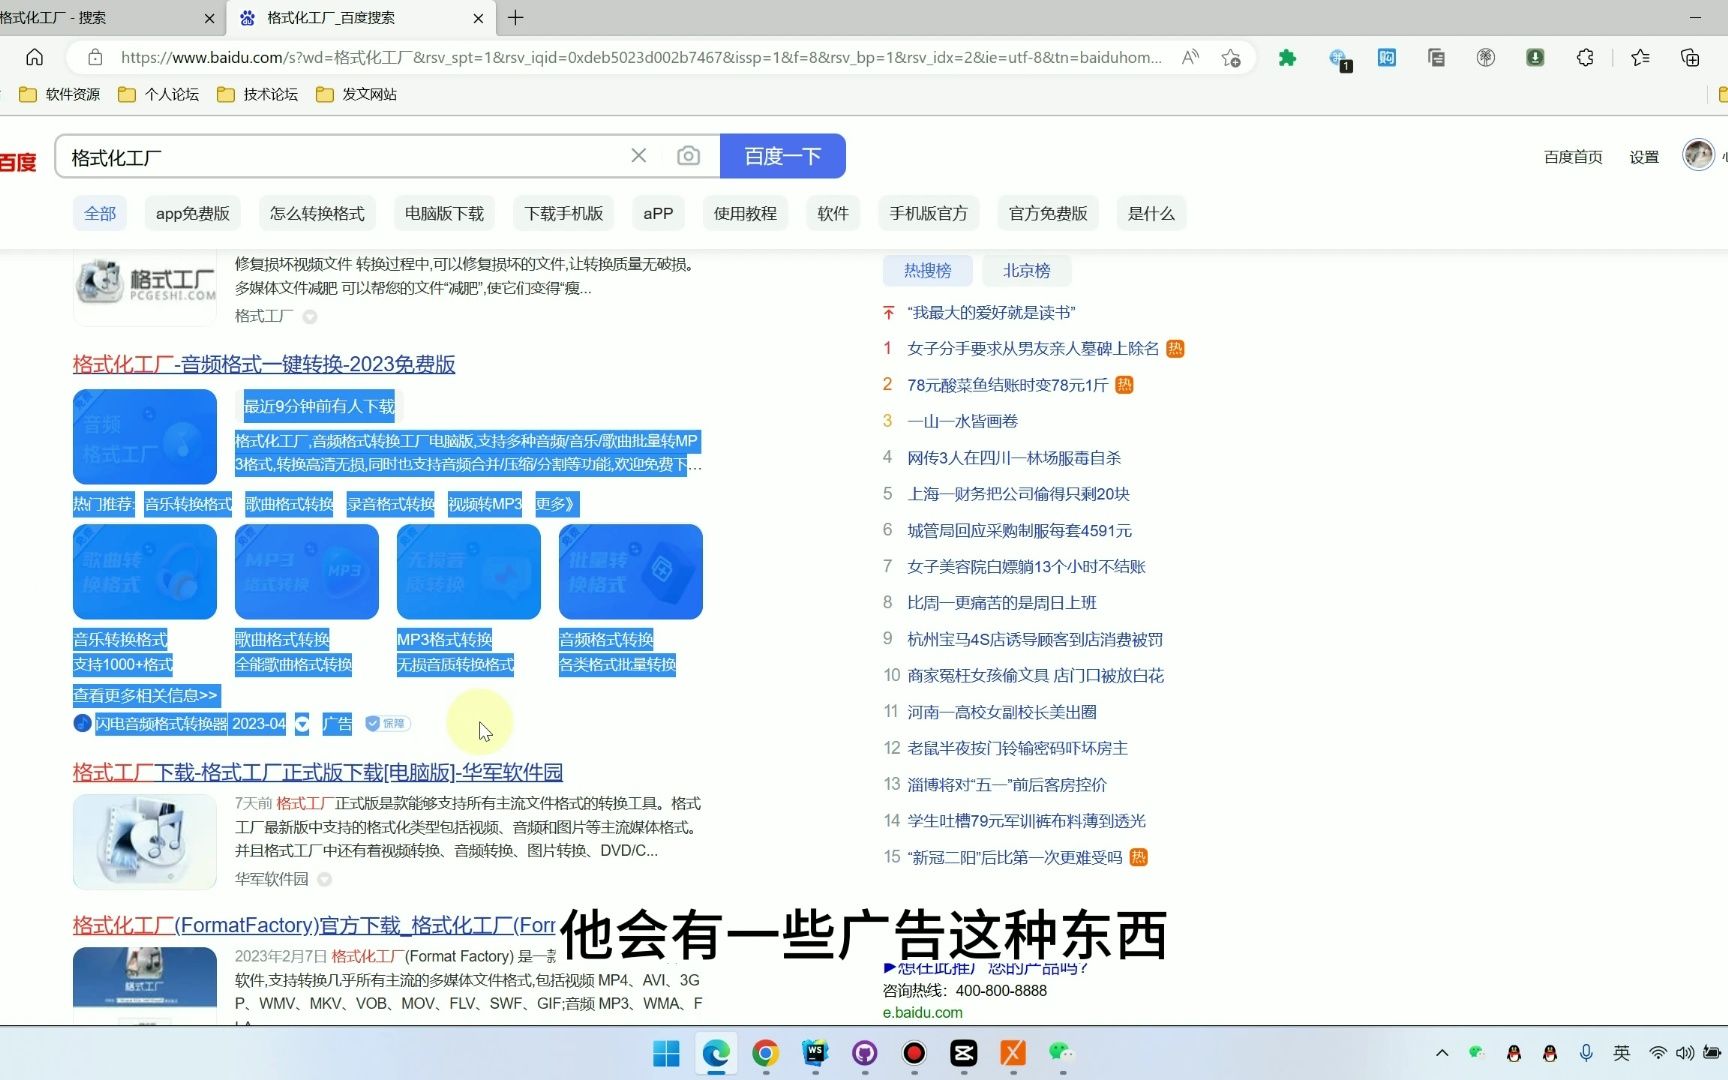The width and height of the screenshot is (1728, 1080).
Task: Click the 歌曲转换格式 thumbnail
Action: click(145, 572)
